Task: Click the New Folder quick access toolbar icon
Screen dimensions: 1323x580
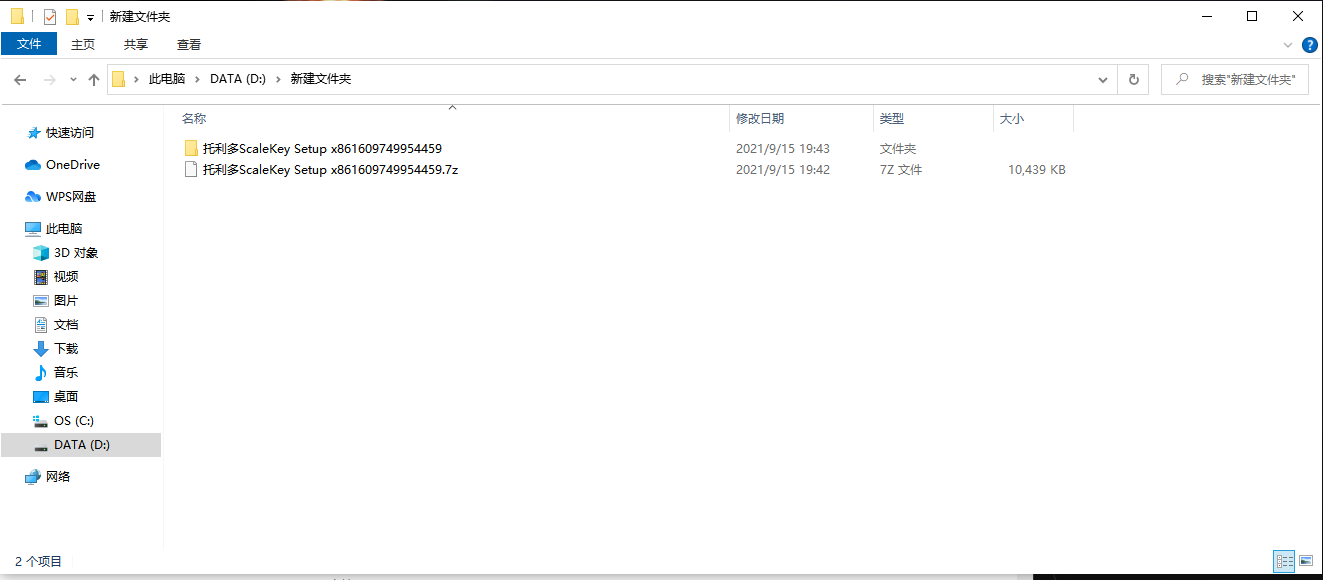Action: pos(72,17)
